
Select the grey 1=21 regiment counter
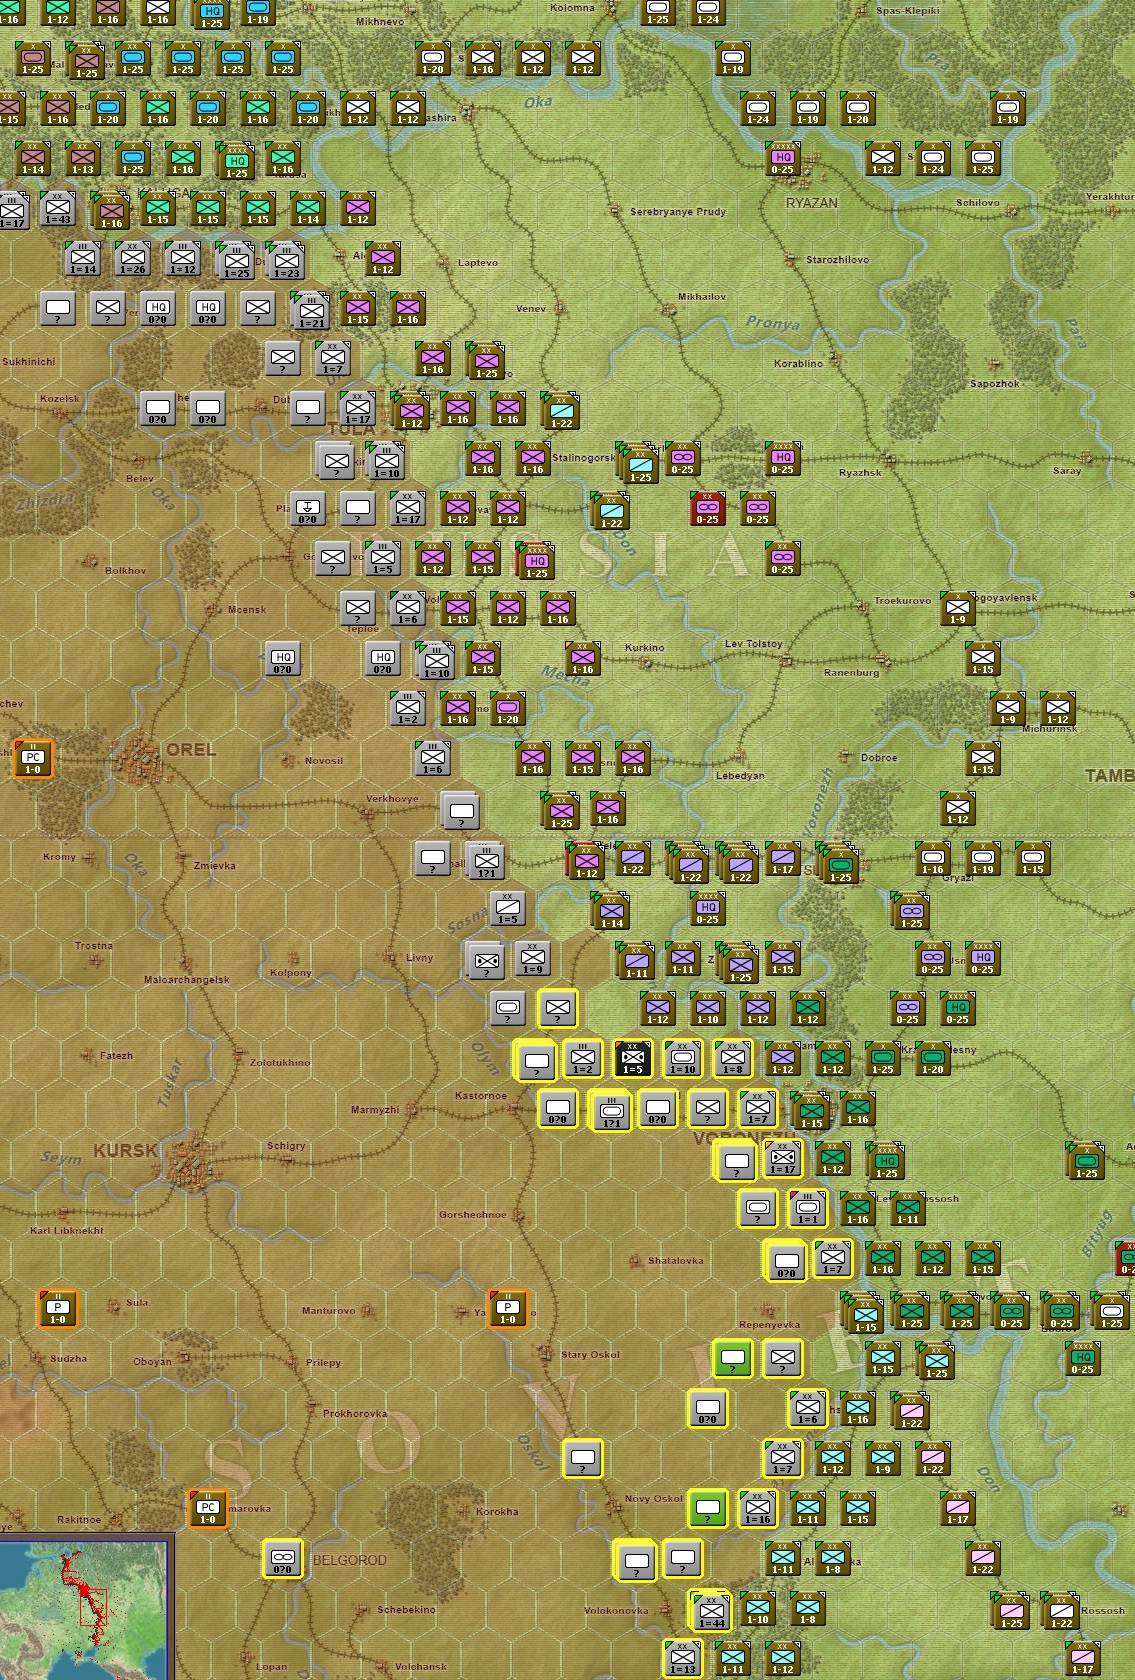[312, 311]
